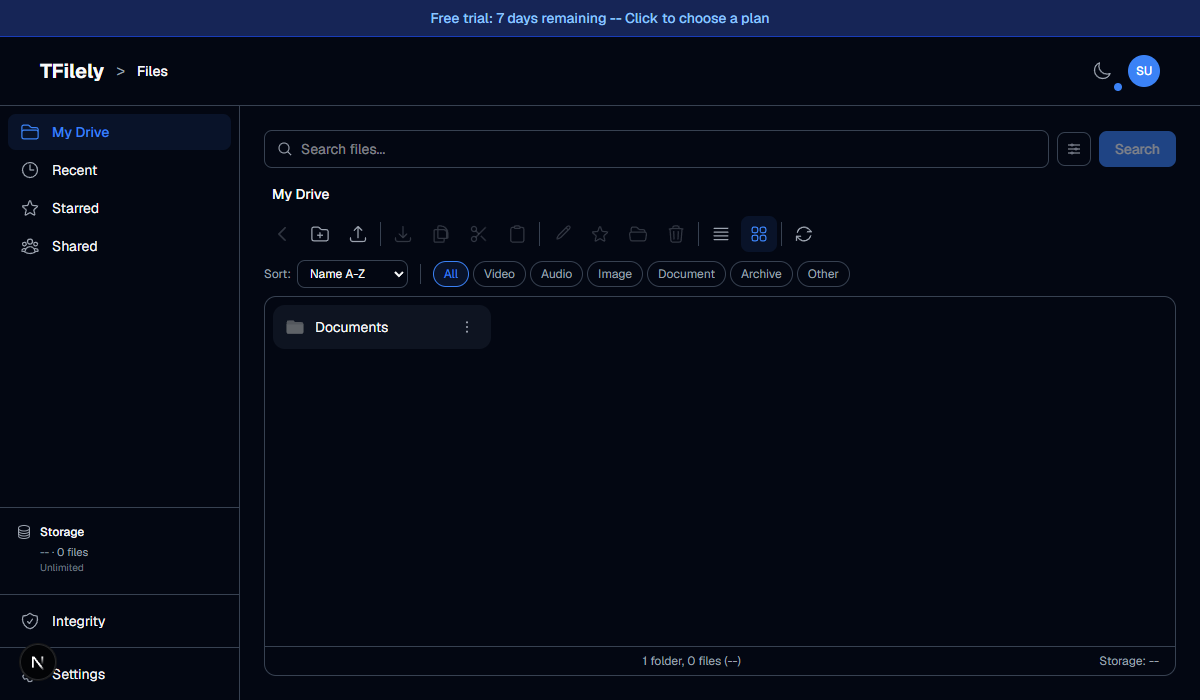Select the All filter chip
Image resolution: width=1200 pixels, height=700 pixels.
point(451,274)
